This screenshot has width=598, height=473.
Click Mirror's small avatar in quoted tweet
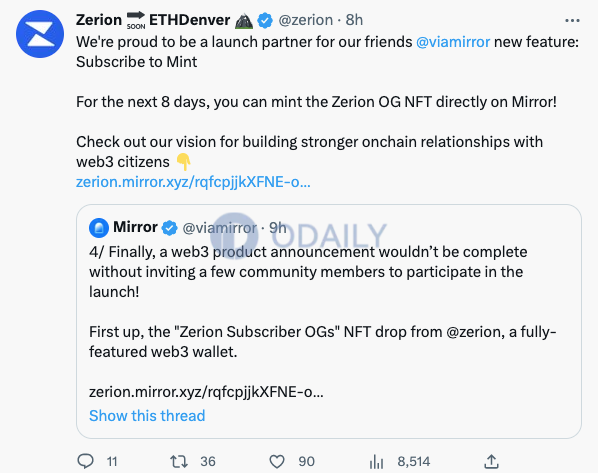[x=99, y=228]
